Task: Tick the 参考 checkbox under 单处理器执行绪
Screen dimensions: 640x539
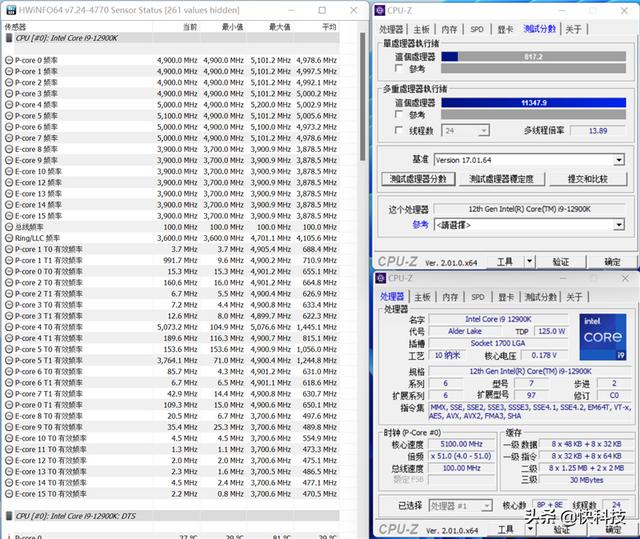Action: click(399, 68)
